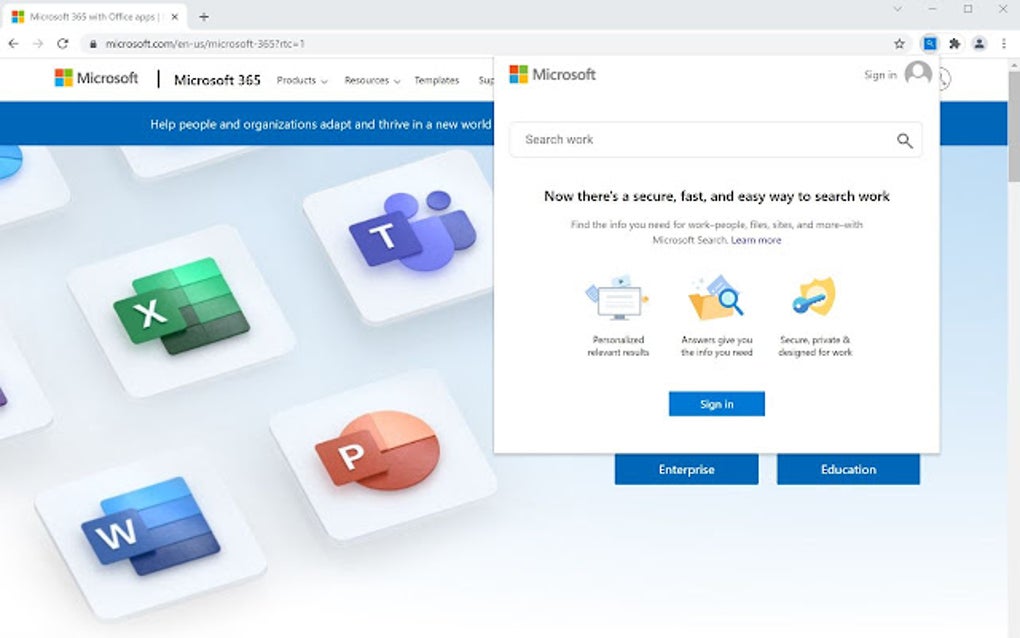The width and height of the screenshot is (1020, 638).
Task: Open the Chrome profile avatar icon
Action: (x=979, y=44)
